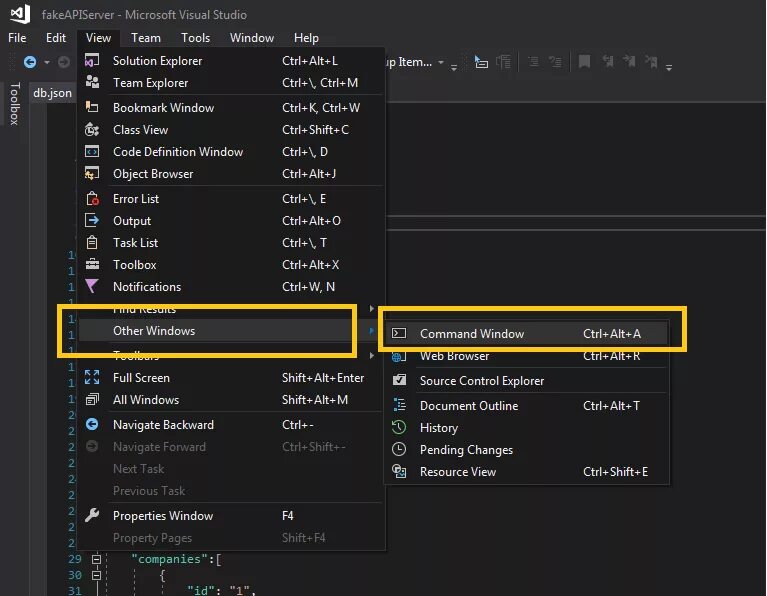The width and height of the screenshot is (767, 596).
Task: Click the Document Outline icon
Action: [x=399, y=405]
